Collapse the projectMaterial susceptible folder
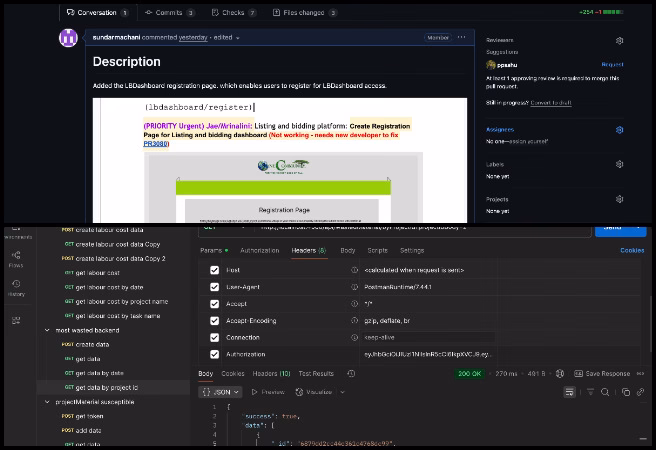Image resolution: width=656 pixels, height=450 pixels. pyautogui.click(x=47, y=401)
